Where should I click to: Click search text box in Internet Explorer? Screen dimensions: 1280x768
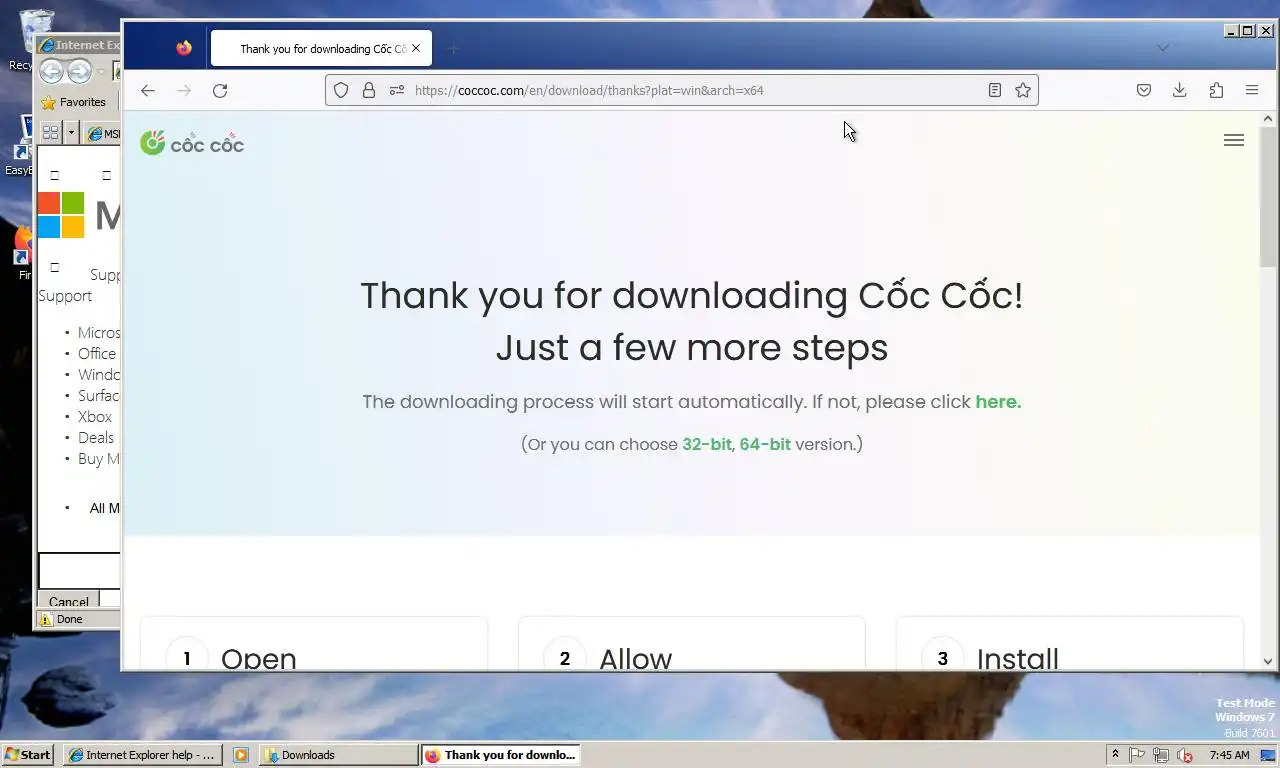[79, 570]
